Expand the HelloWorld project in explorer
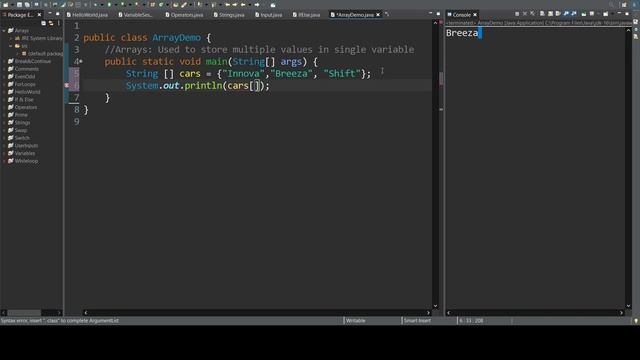Viewport: 640px width, 360px height. click(x=4, y=92)
